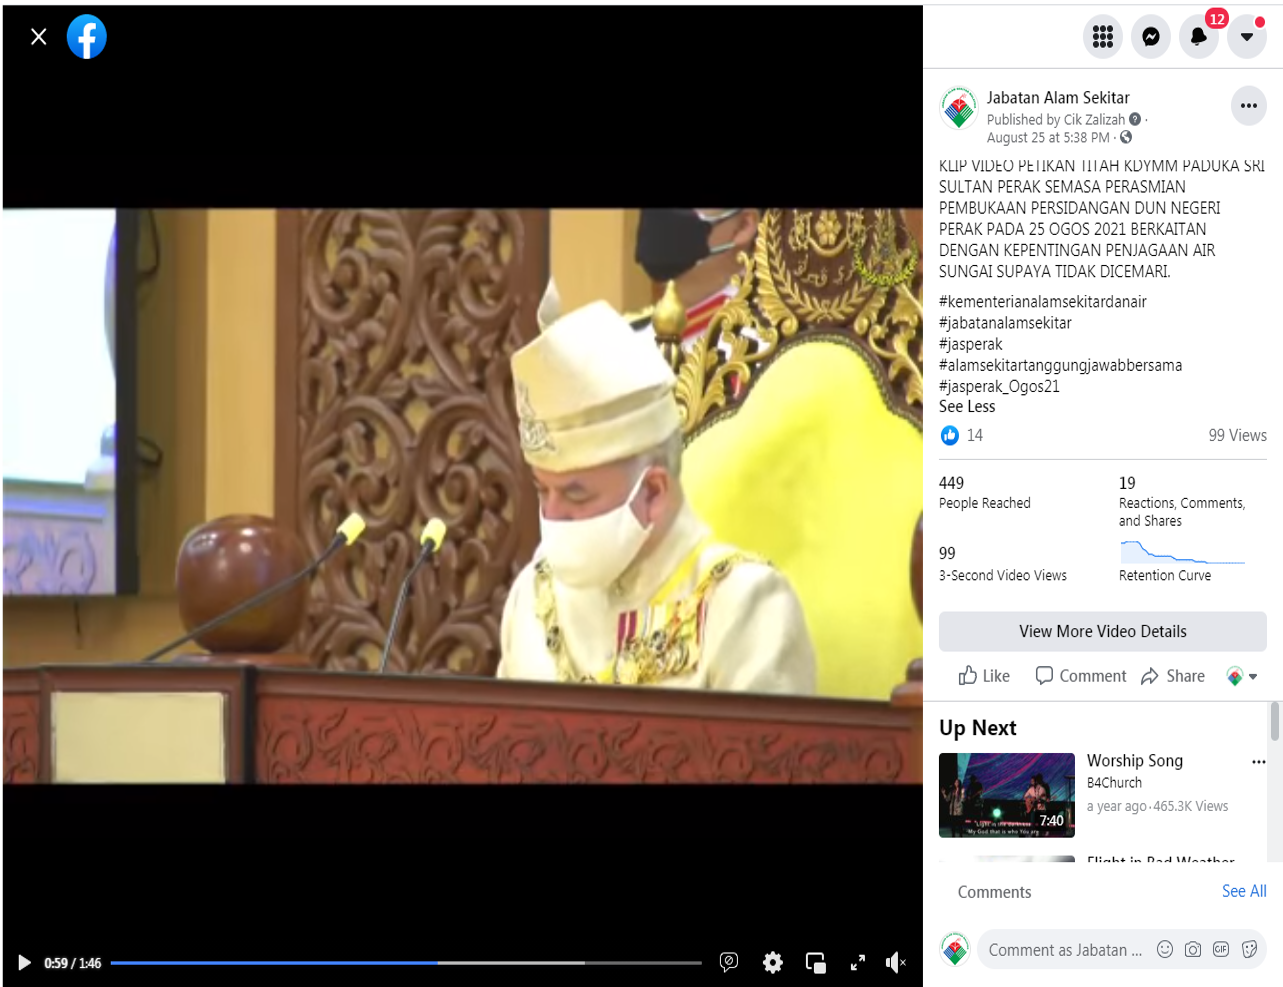Seek on the video progress bar

pyautogui.click(x=406, y=963)
